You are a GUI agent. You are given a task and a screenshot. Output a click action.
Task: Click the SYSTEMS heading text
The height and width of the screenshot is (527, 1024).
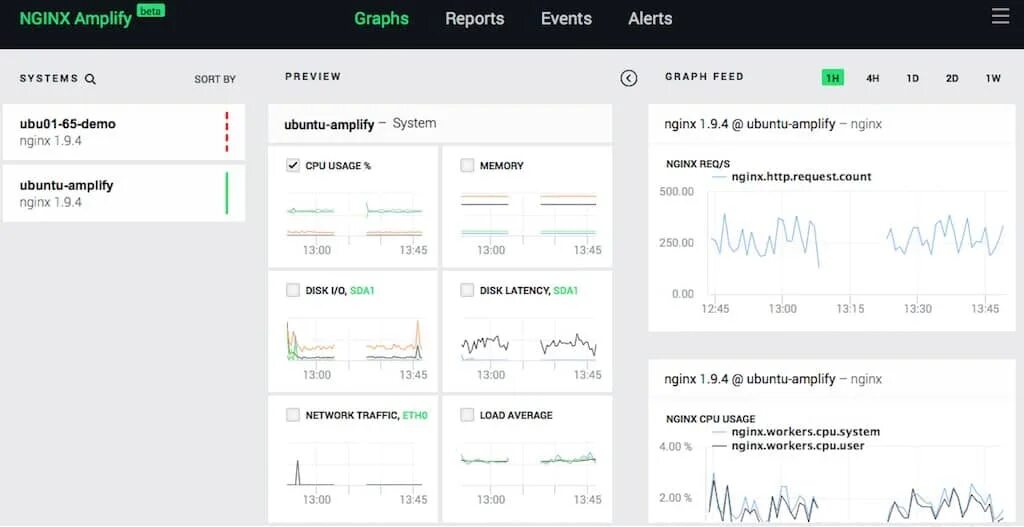pyautogui.click(x=49, y=78)
